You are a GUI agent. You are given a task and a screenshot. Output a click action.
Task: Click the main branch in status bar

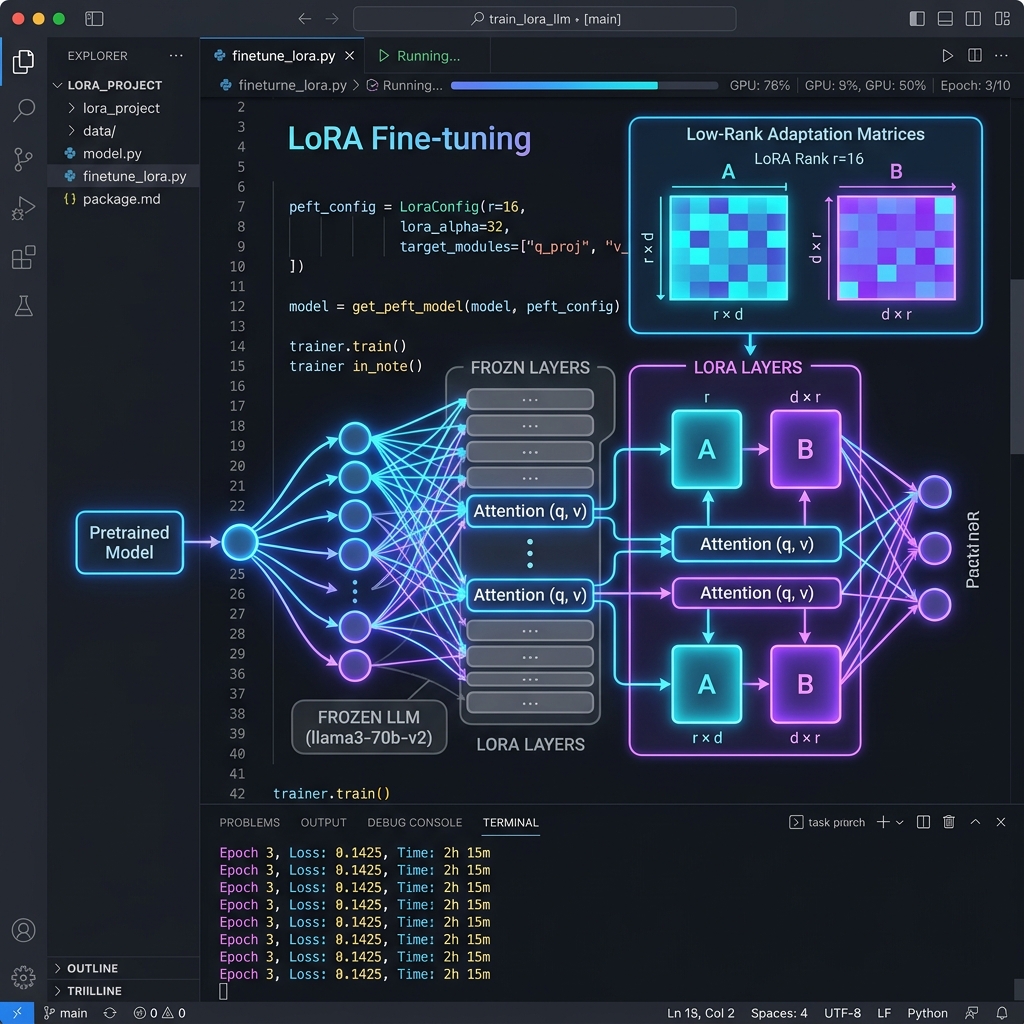(65, 1013)
